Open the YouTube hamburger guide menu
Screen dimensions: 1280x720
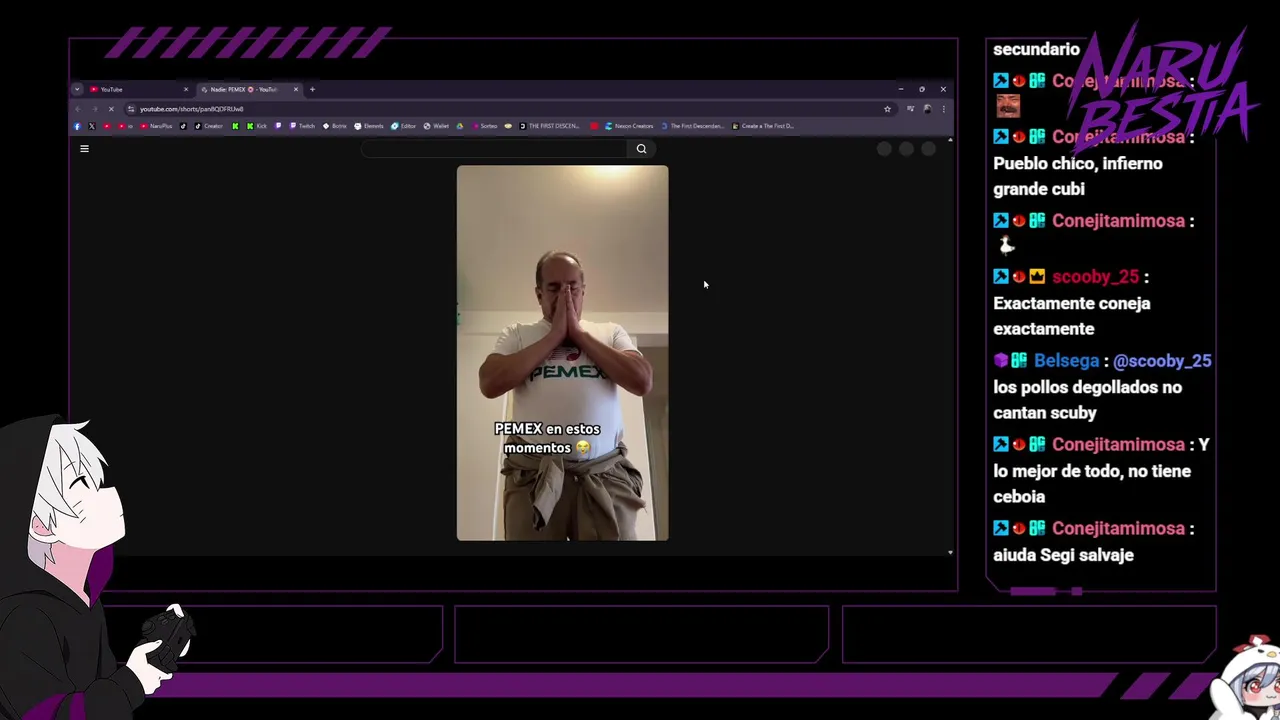[x=84, y=149]
